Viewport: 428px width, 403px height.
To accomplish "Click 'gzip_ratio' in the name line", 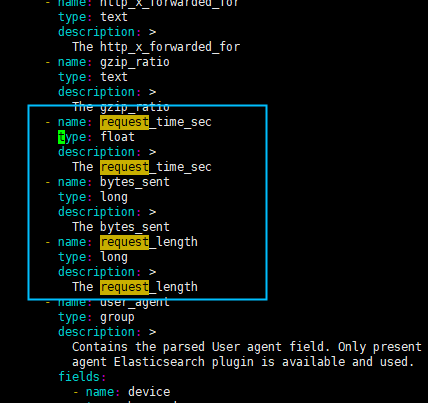I will click(135, 62).
